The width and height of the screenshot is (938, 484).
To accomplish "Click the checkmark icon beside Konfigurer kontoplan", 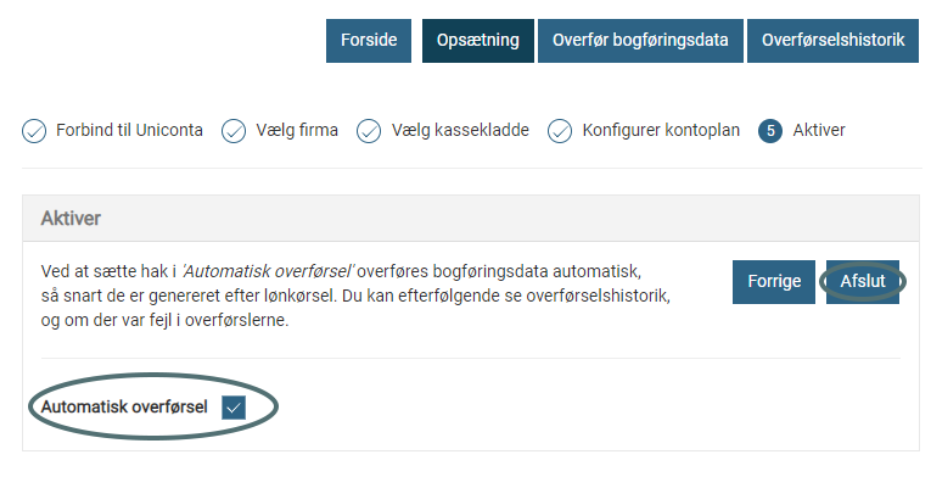I will point(559,131).
